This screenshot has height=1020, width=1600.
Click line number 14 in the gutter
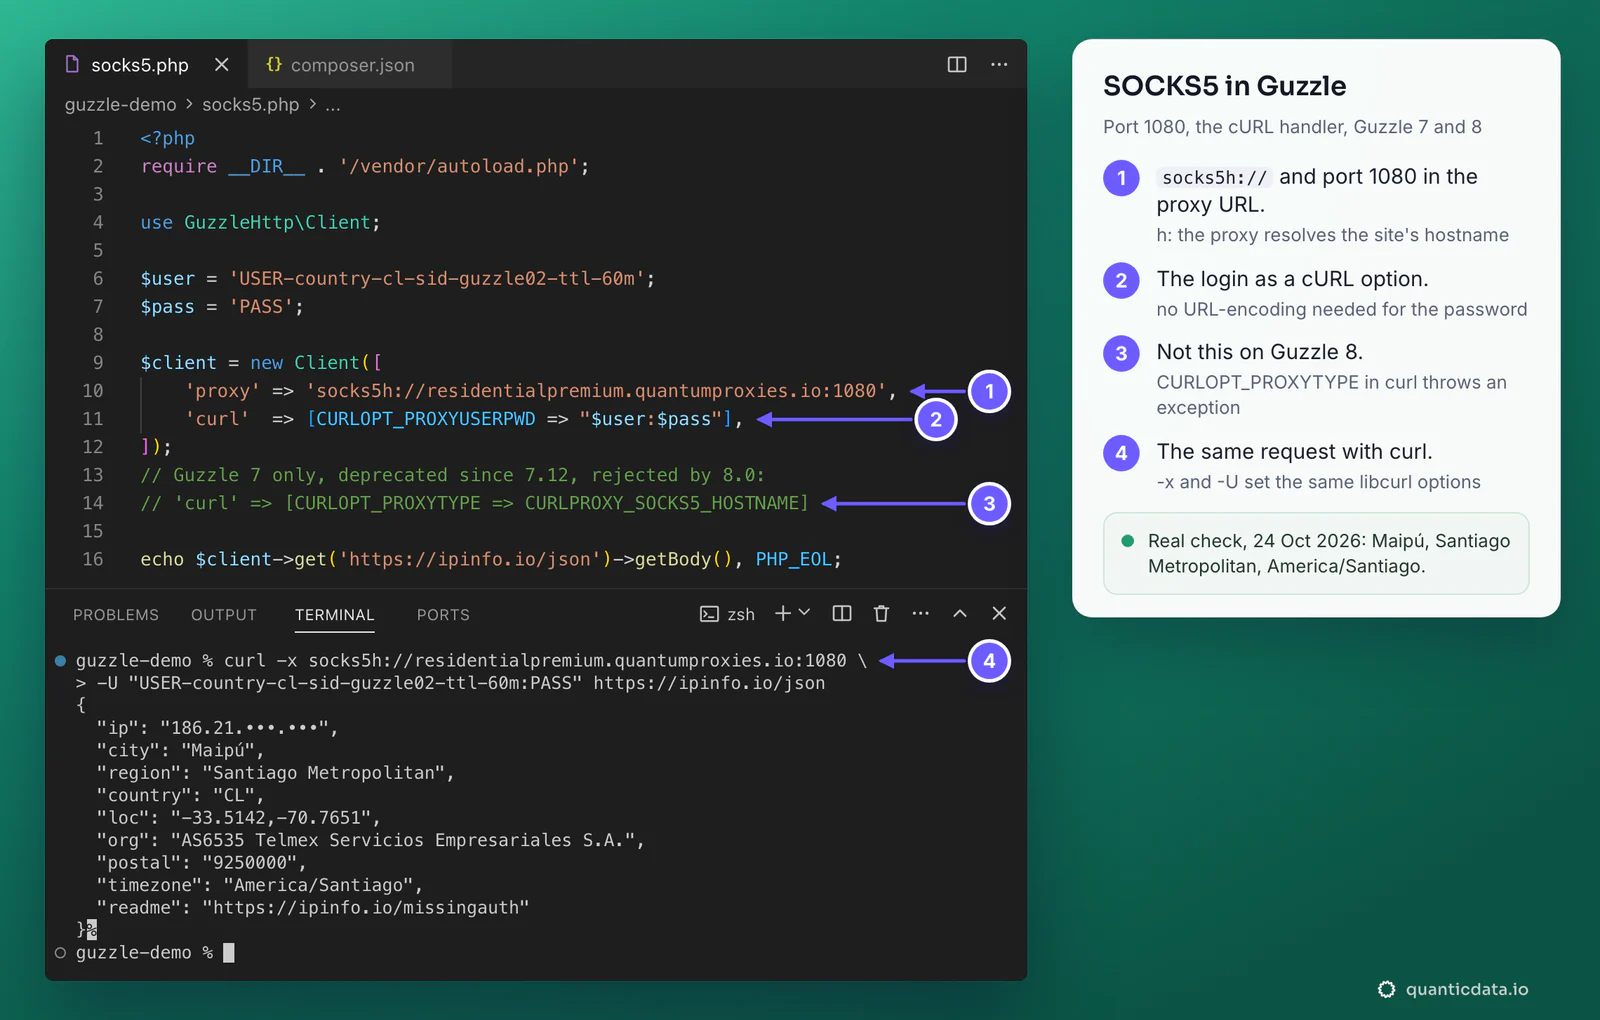point(93,502)
